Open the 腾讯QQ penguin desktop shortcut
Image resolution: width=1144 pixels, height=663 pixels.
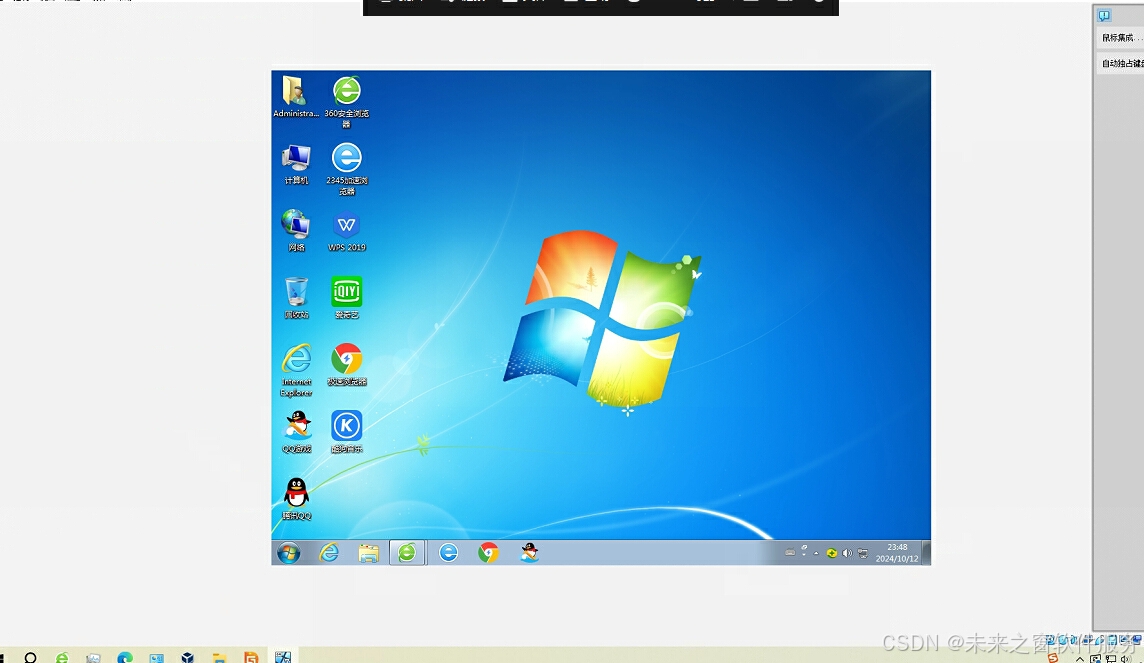pyautogui.click(x=295, y=499)
